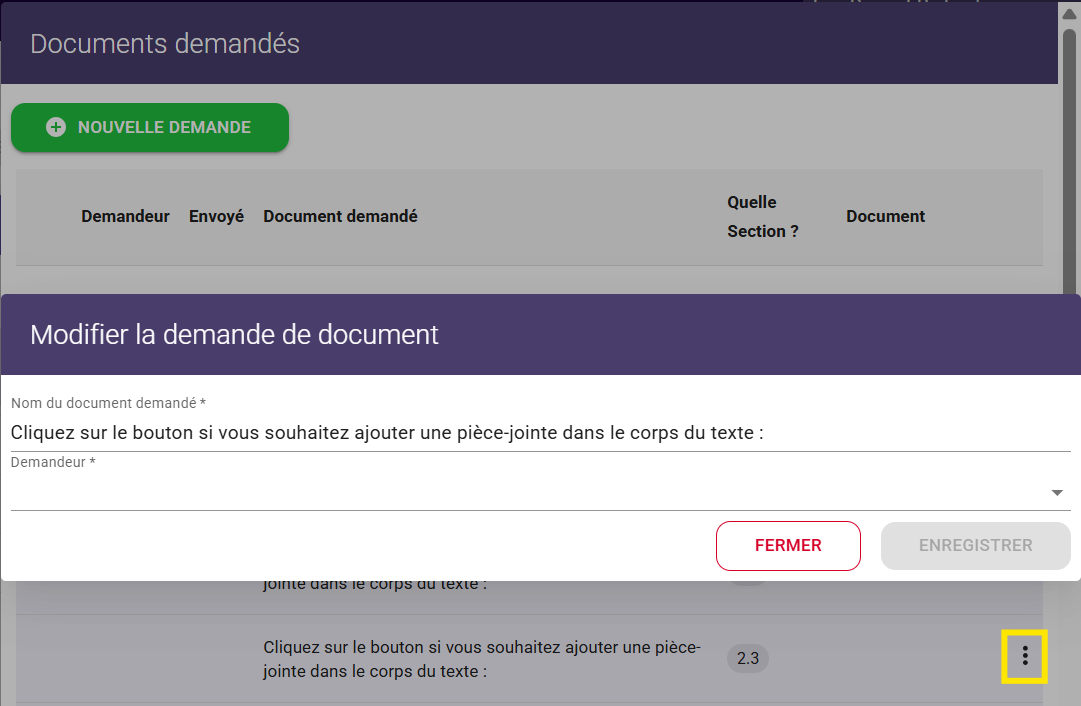This screenshot has width=1081, height=706.
Task: Open the Demandeur selection field
Action: [530, 493]
